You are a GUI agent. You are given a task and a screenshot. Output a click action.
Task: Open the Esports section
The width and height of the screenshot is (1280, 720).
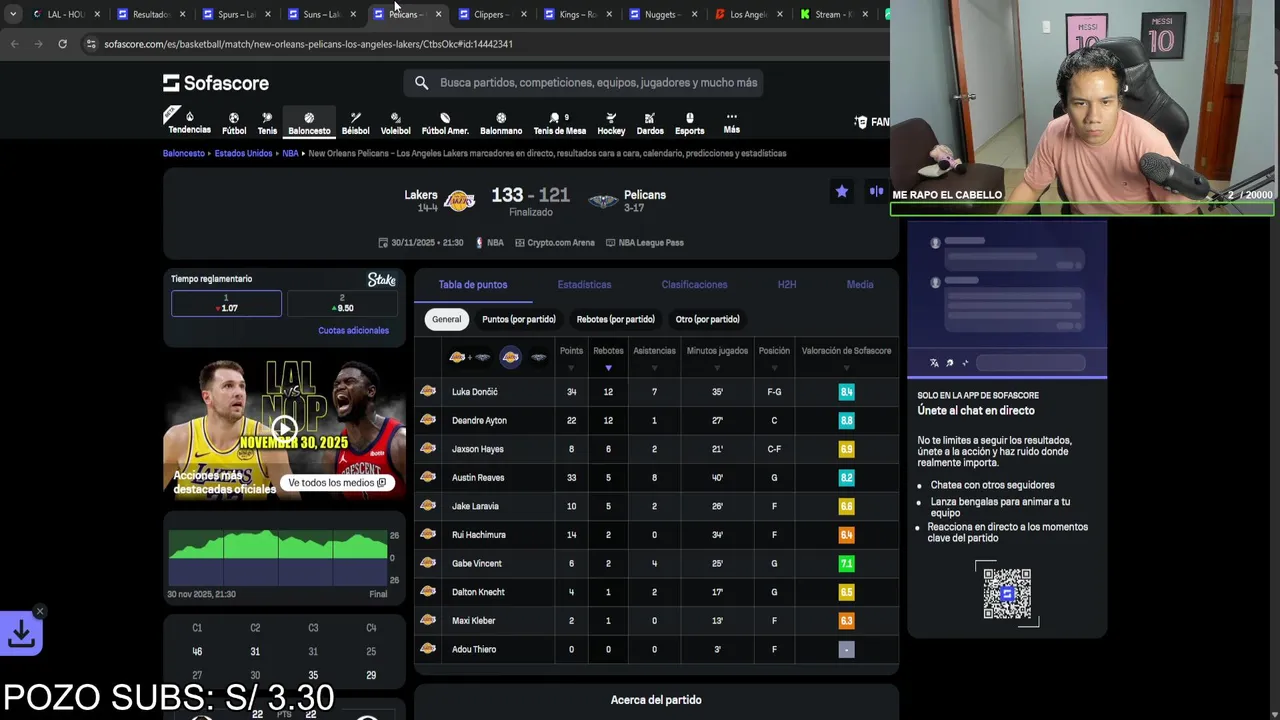tap(689, 123)
